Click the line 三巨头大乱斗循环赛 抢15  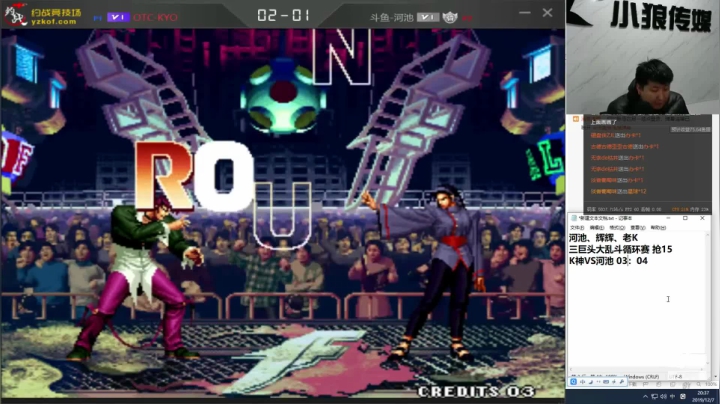620,249
